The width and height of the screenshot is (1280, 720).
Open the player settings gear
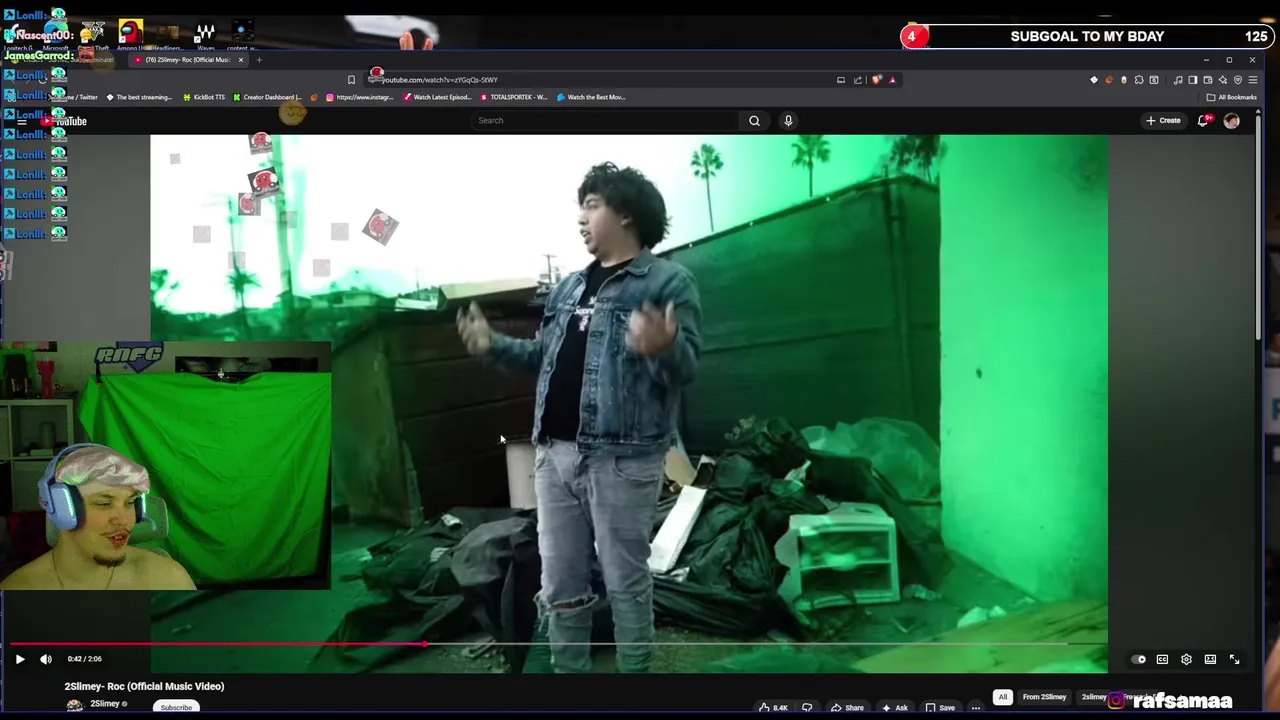pos(1186,659)
